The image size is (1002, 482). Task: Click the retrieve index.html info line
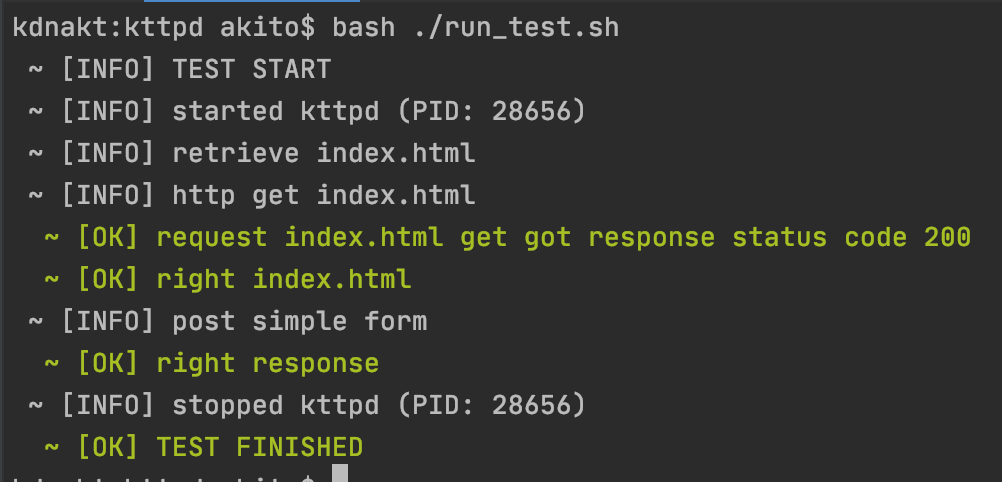point(252,153)
